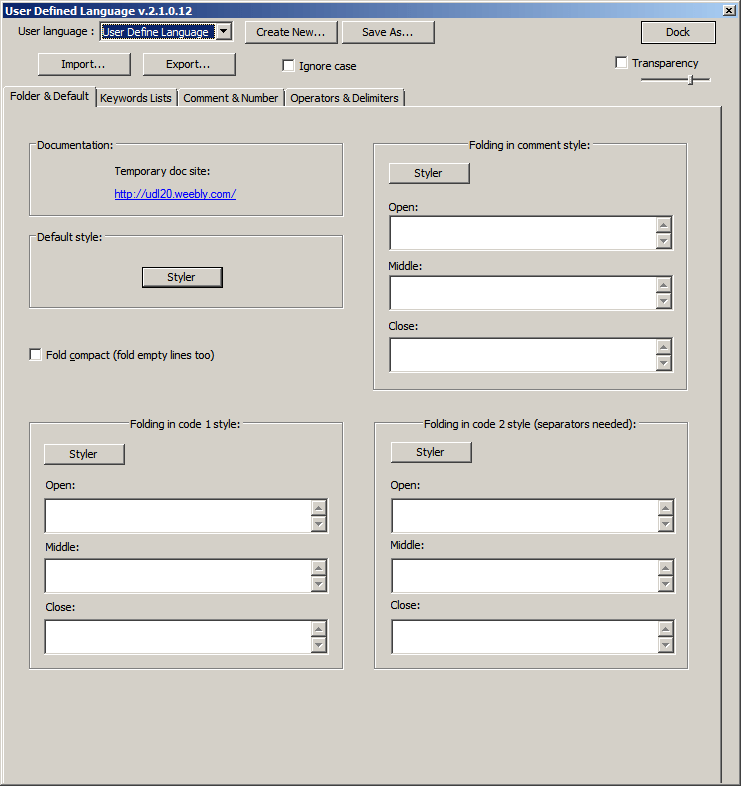Viewport: 741px width, 786px height.
Task: Switch to the Keywords Lists tab
Action: 135,98
